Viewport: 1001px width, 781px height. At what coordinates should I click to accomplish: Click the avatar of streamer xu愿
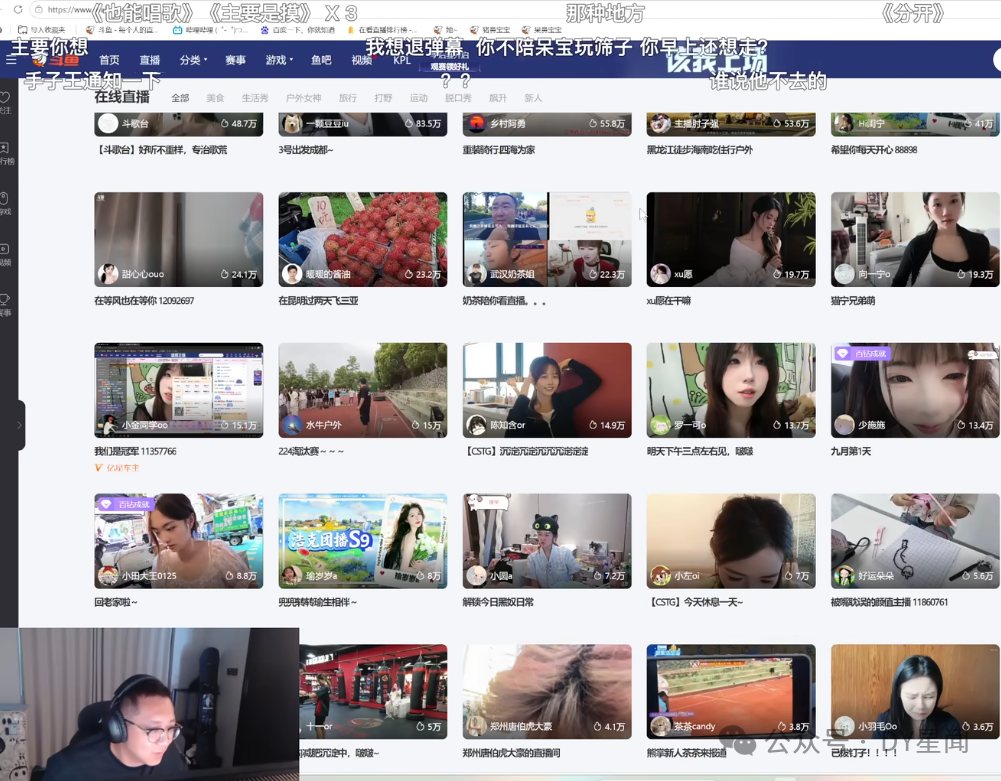660,274
